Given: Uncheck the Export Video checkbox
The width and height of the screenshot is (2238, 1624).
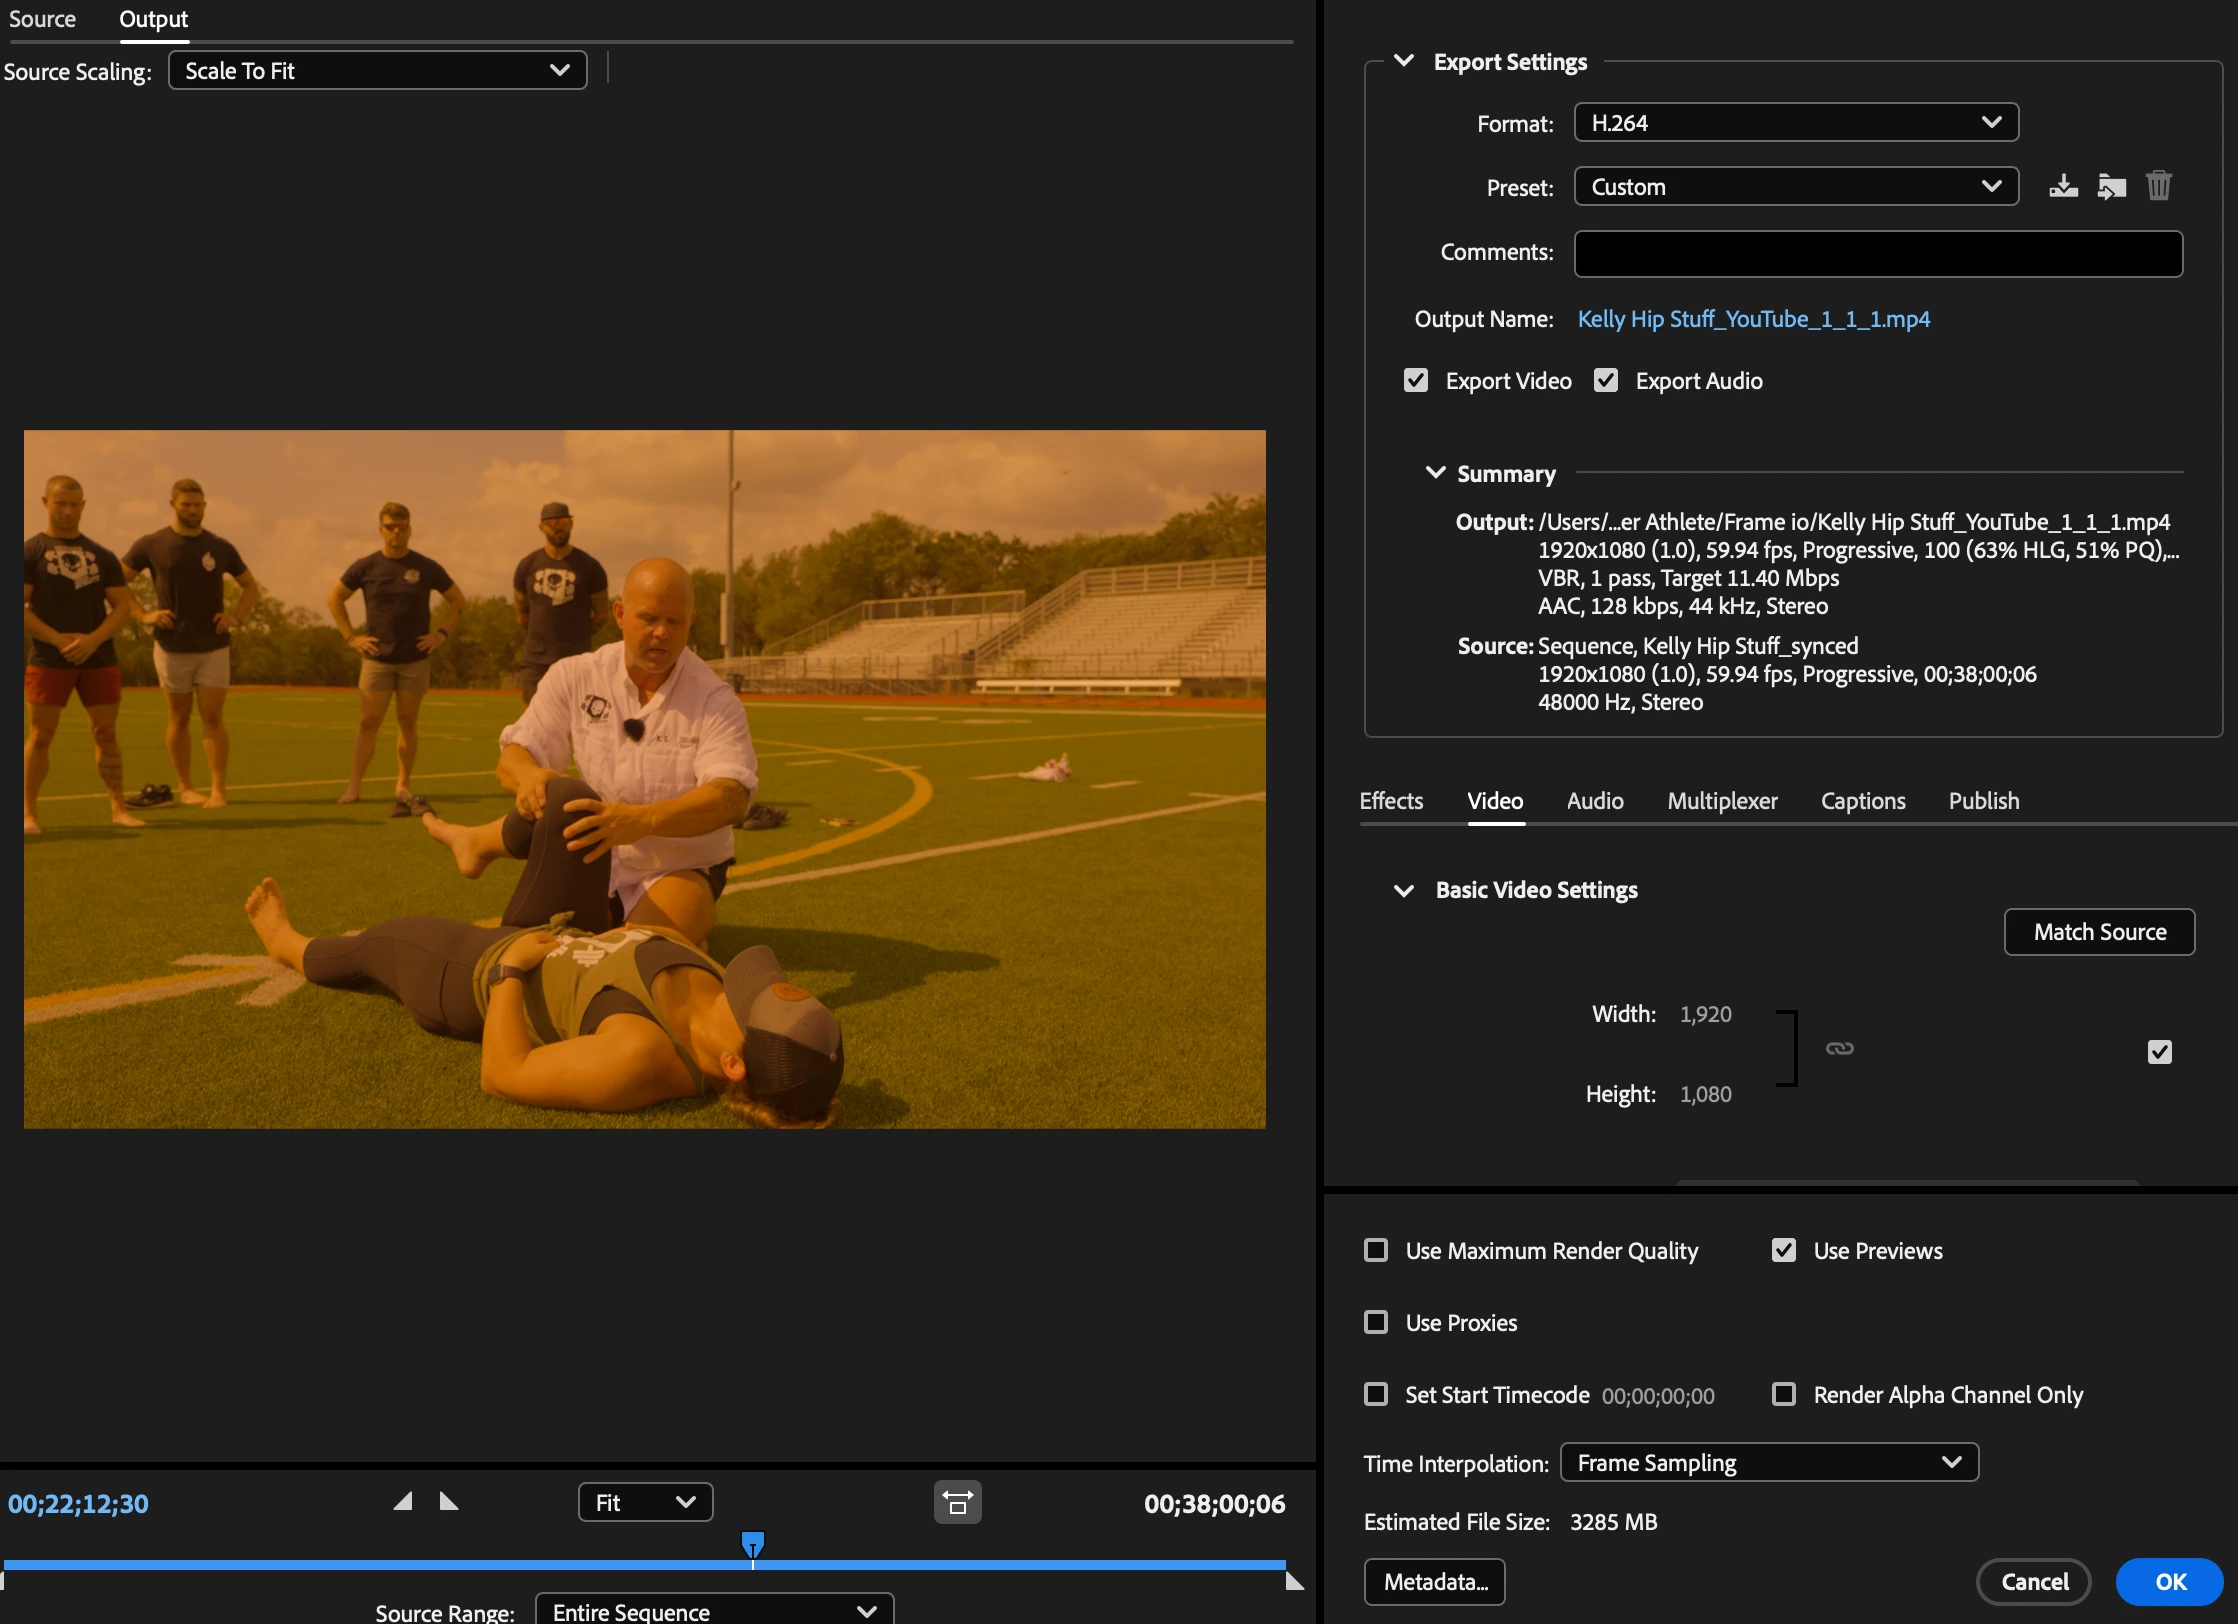Looking at the screenshot, I should (1416, 381).
